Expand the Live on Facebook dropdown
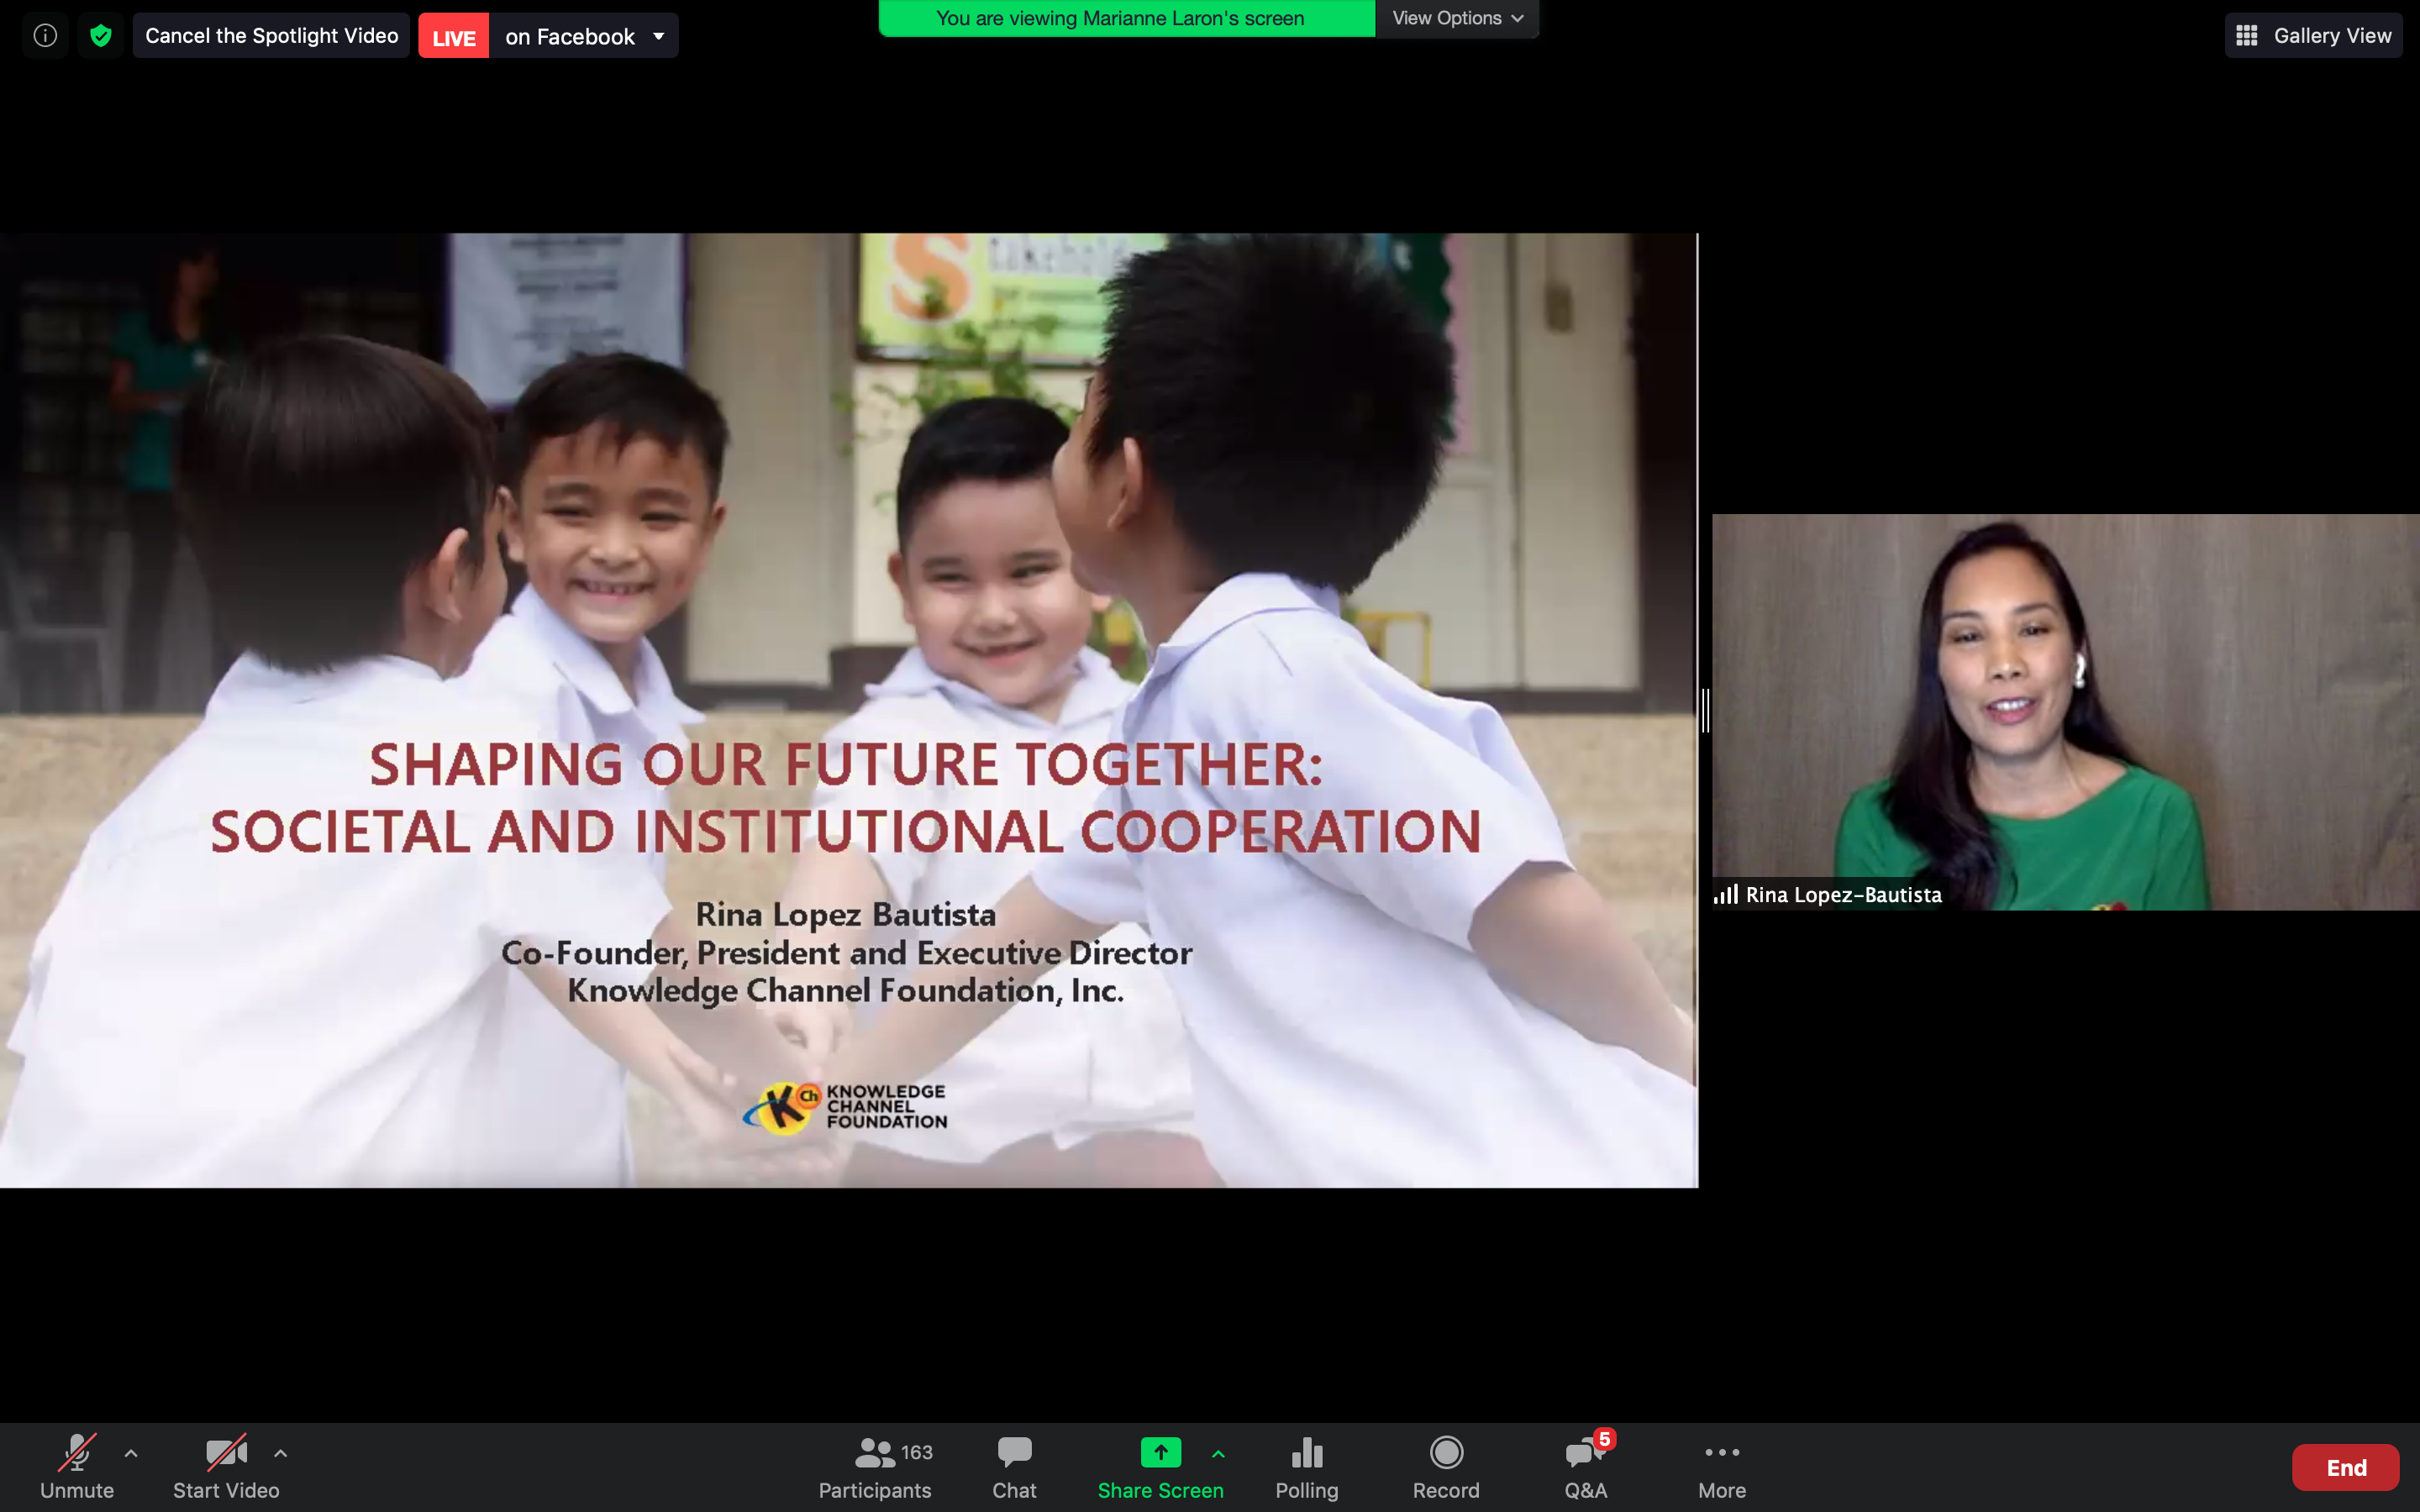 click(x=659, y=37)
